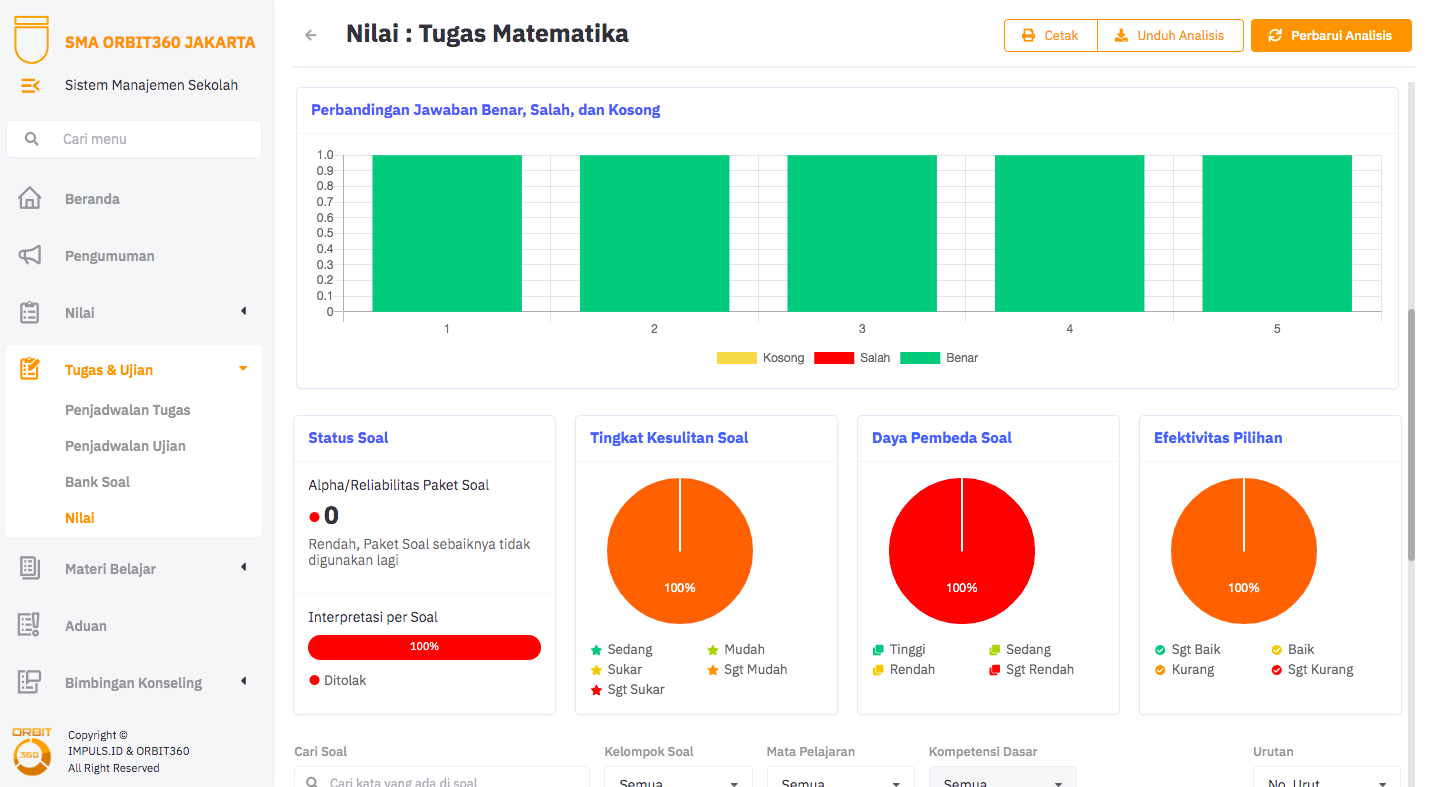Click the back arrow beside Nilai title
The image size is (1436, 787).
coord(311,35)
